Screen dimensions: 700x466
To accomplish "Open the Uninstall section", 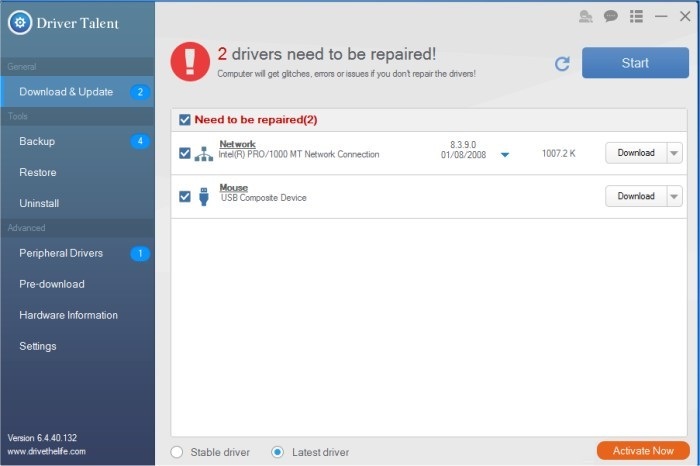I will click(x=77, y=203).
